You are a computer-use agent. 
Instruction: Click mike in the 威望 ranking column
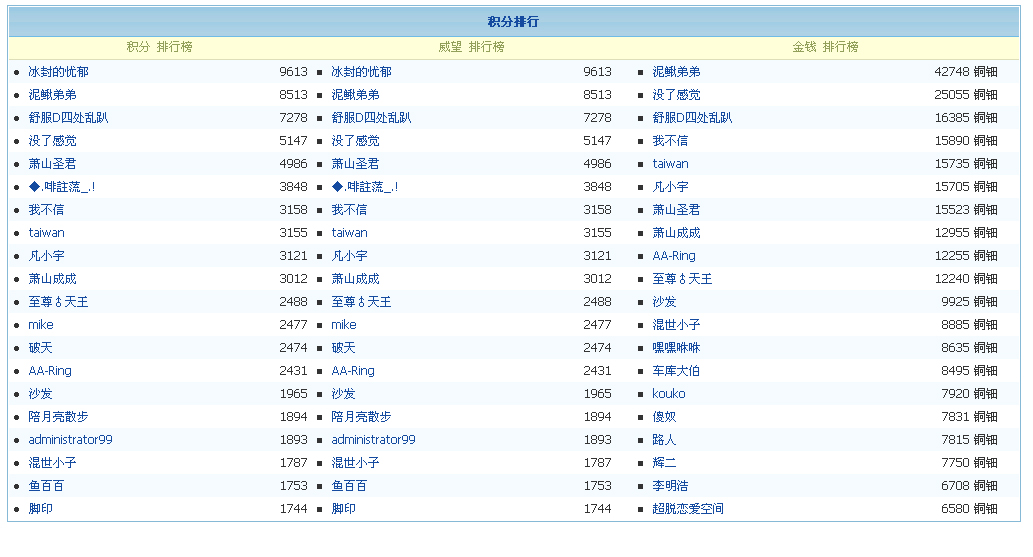pos(344,325)
